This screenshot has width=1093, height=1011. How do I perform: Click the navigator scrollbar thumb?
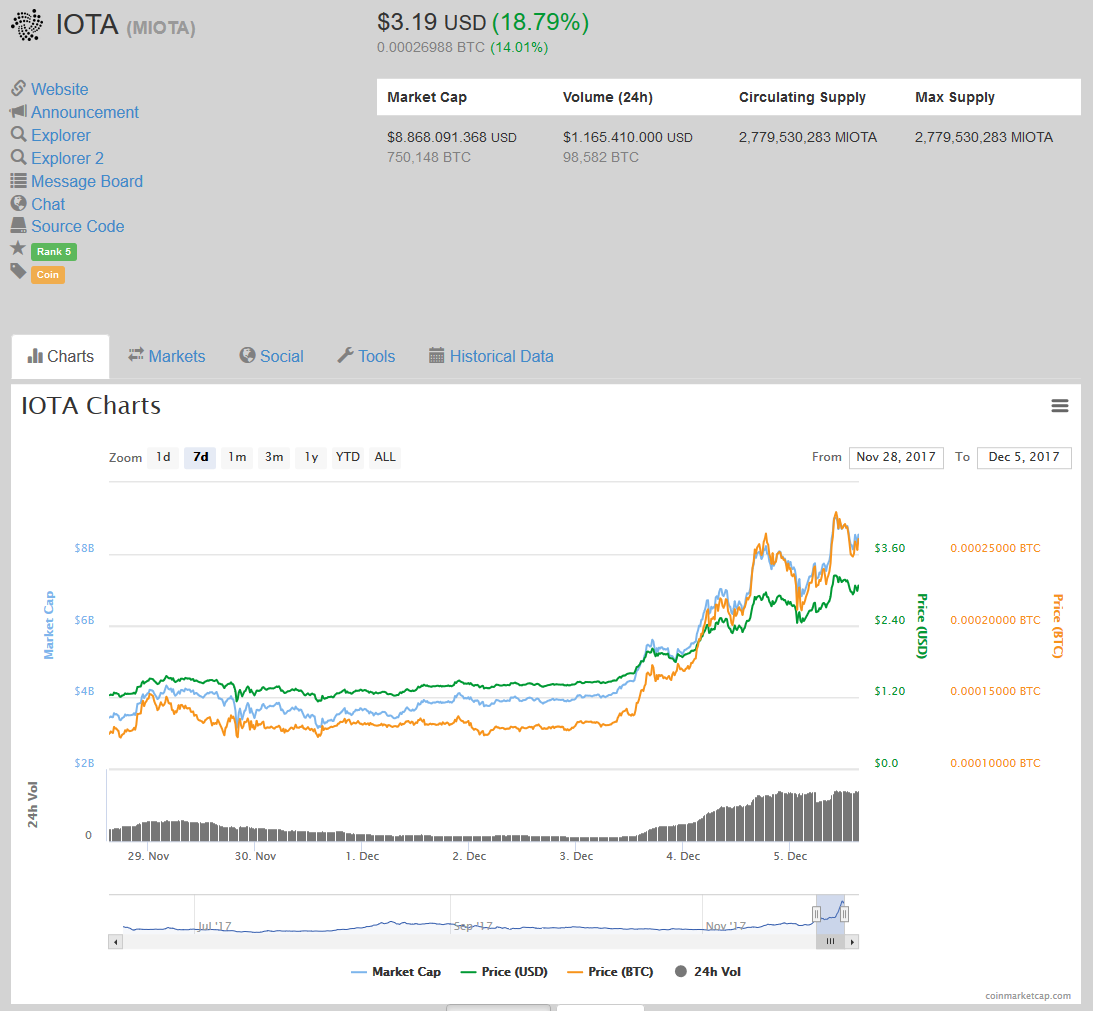tap(830, 942)
